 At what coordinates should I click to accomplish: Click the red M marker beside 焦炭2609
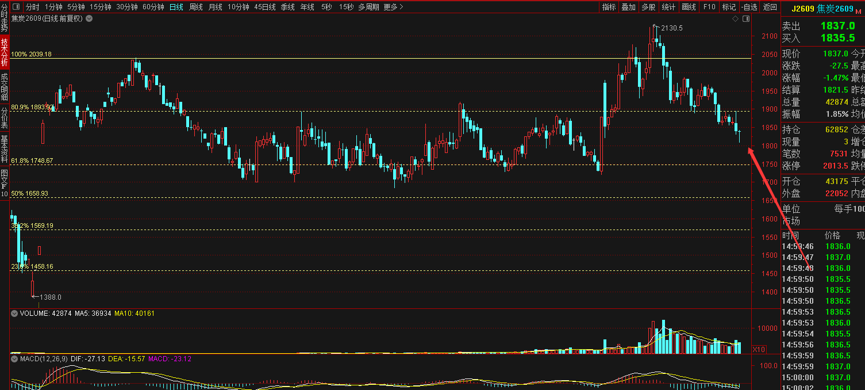click(x=858, y=10)
